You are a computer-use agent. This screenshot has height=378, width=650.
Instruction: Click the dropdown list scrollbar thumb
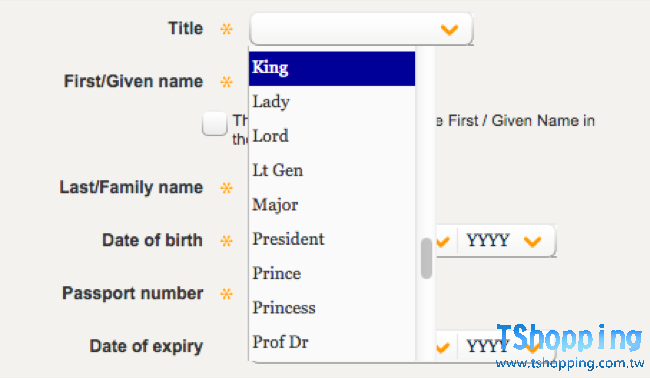click(426, 258)
